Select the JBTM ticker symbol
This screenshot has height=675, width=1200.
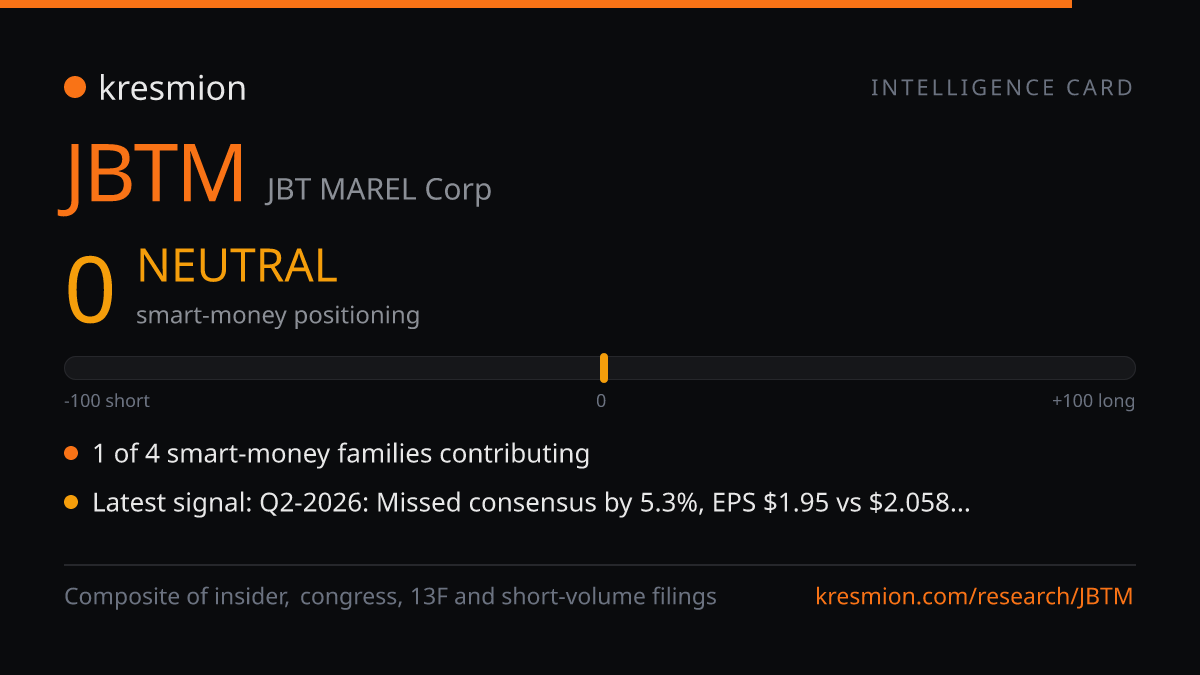[x=155, y=174]
